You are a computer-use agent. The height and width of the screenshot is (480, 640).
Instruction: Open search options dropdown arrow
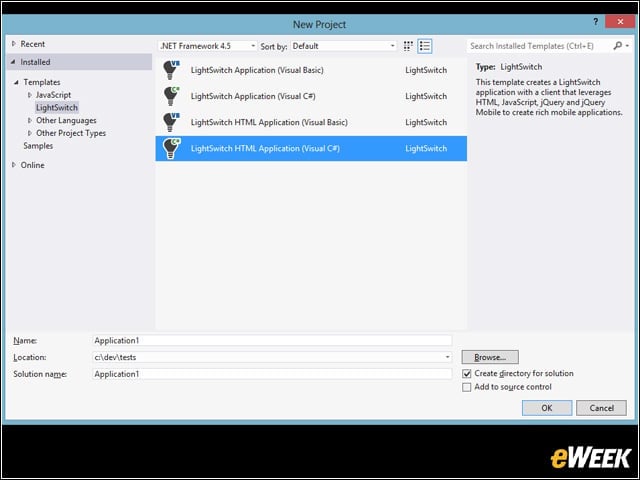(627, 46)
